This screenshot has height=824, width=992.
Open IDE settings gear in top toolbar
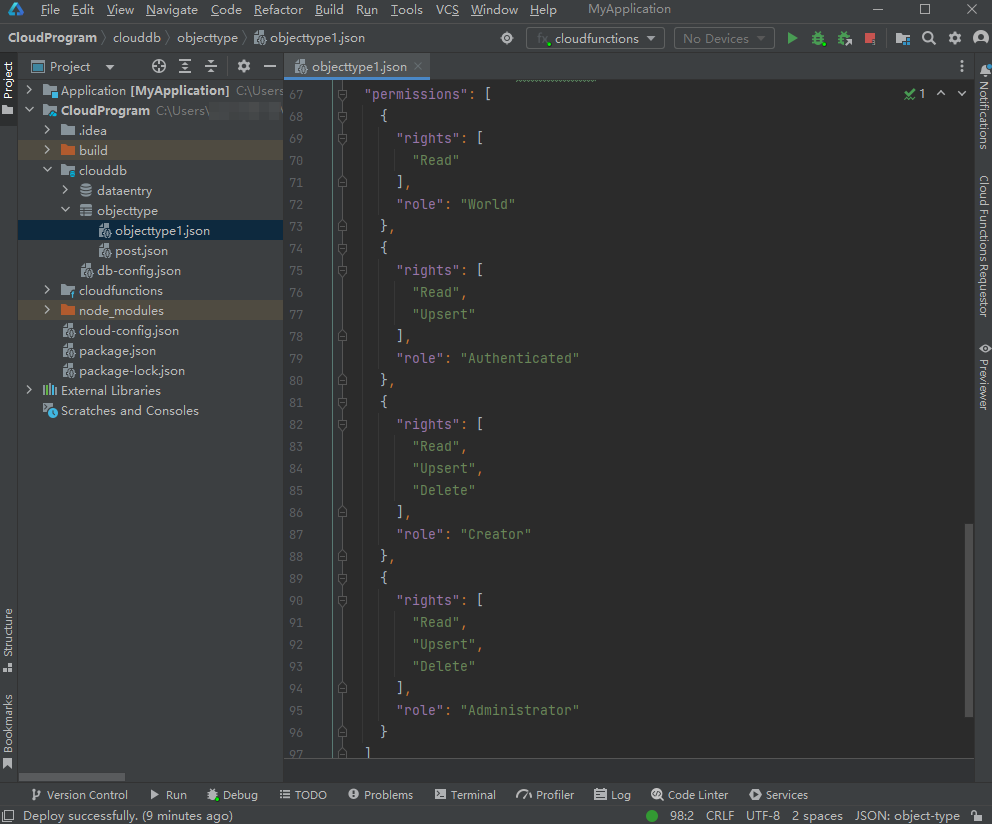pyautogui.click(x=955, y=39)
